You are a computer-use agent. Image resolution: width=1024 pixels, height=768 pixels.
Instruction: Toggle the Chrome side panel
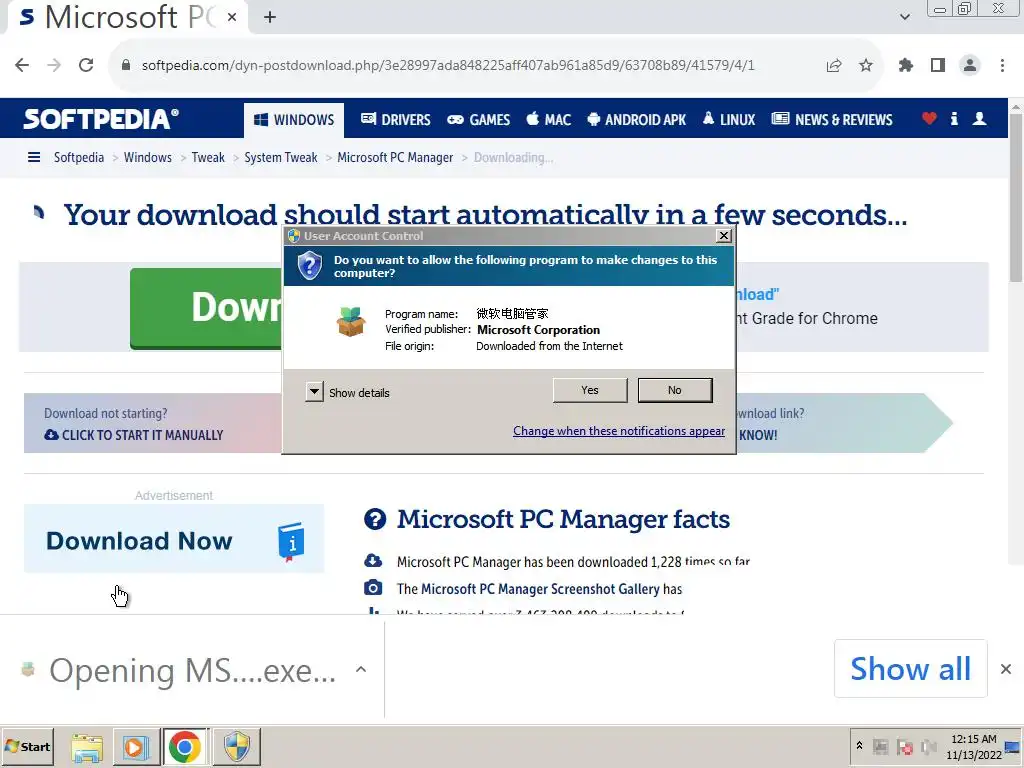pyautogui.click(x=938, y=65)
